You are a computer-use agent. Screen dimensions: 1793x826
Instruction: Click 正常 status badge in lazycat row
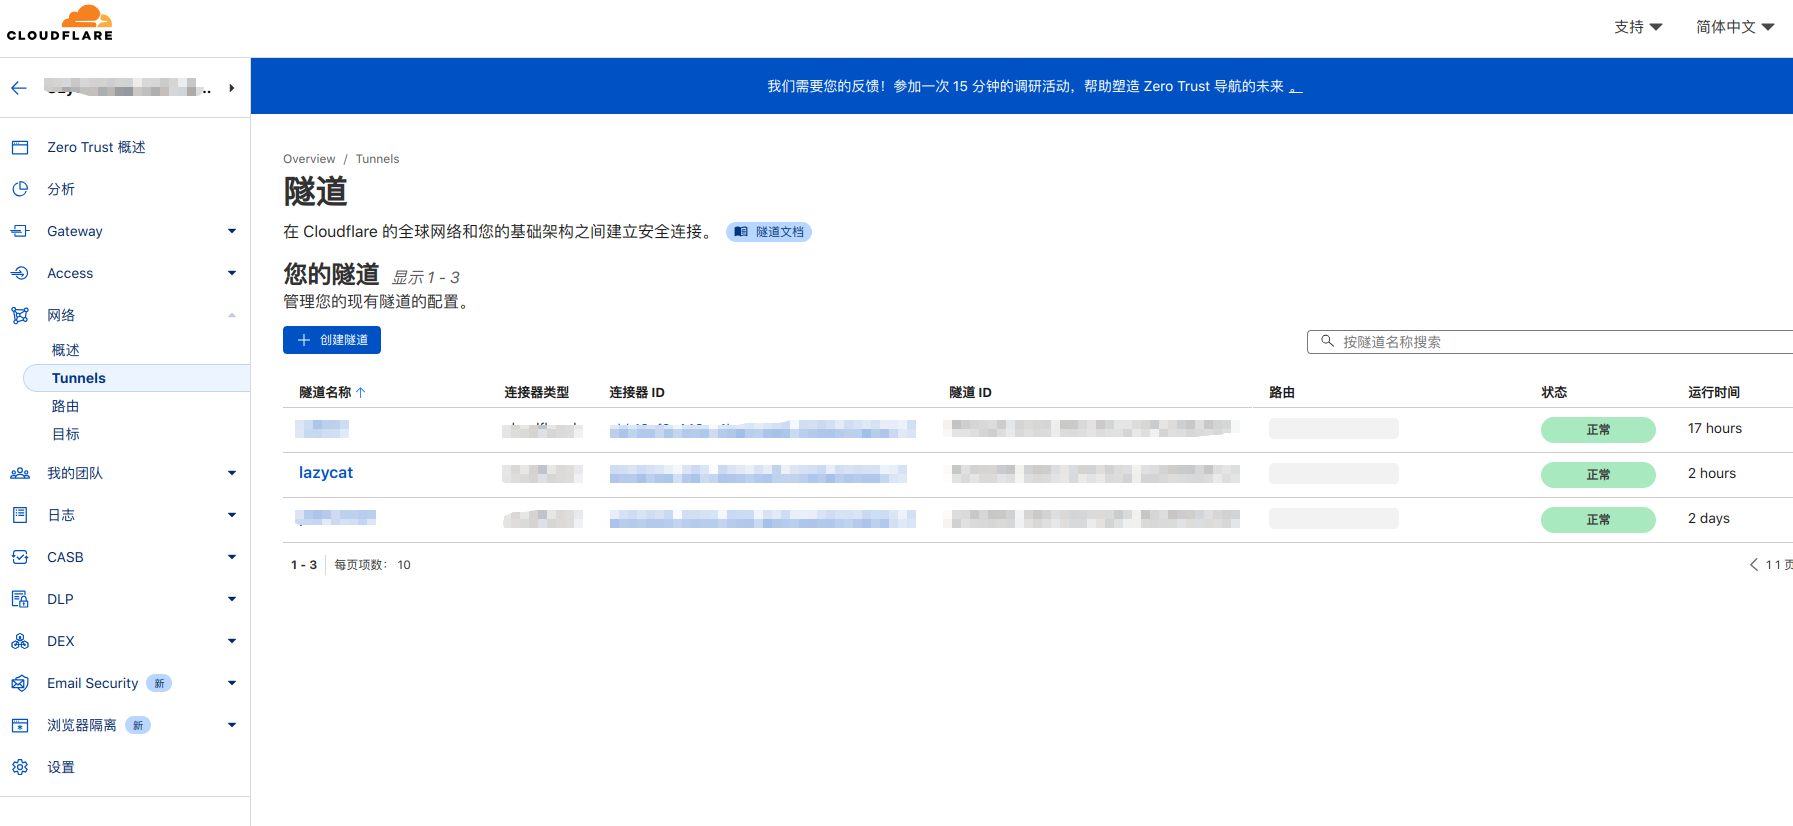pyautogui.click(x=1598, y=475)
